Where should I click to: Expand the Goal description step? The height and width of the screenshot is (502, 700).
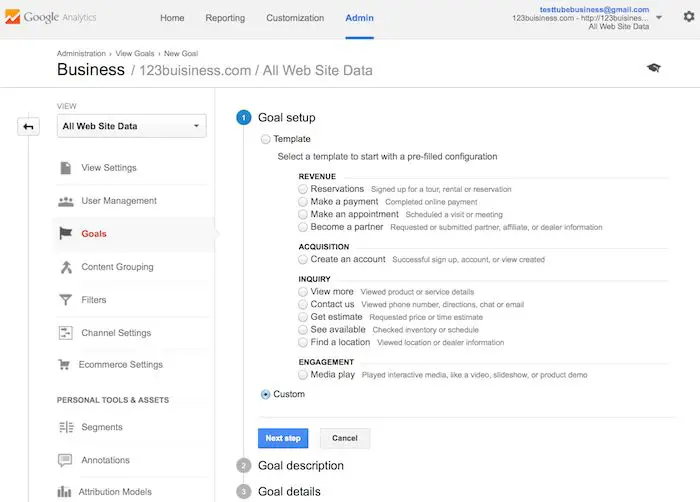(x=300, y=465)
